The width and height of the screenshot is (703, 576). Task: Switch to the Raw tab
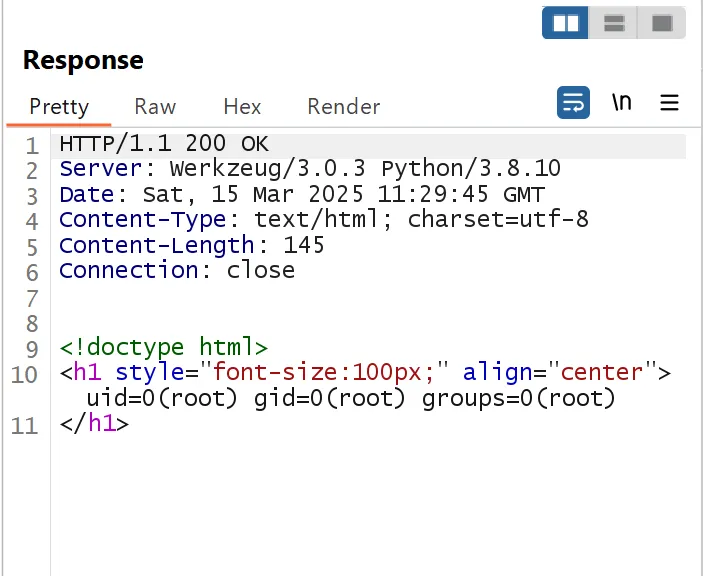coord(155,106)
